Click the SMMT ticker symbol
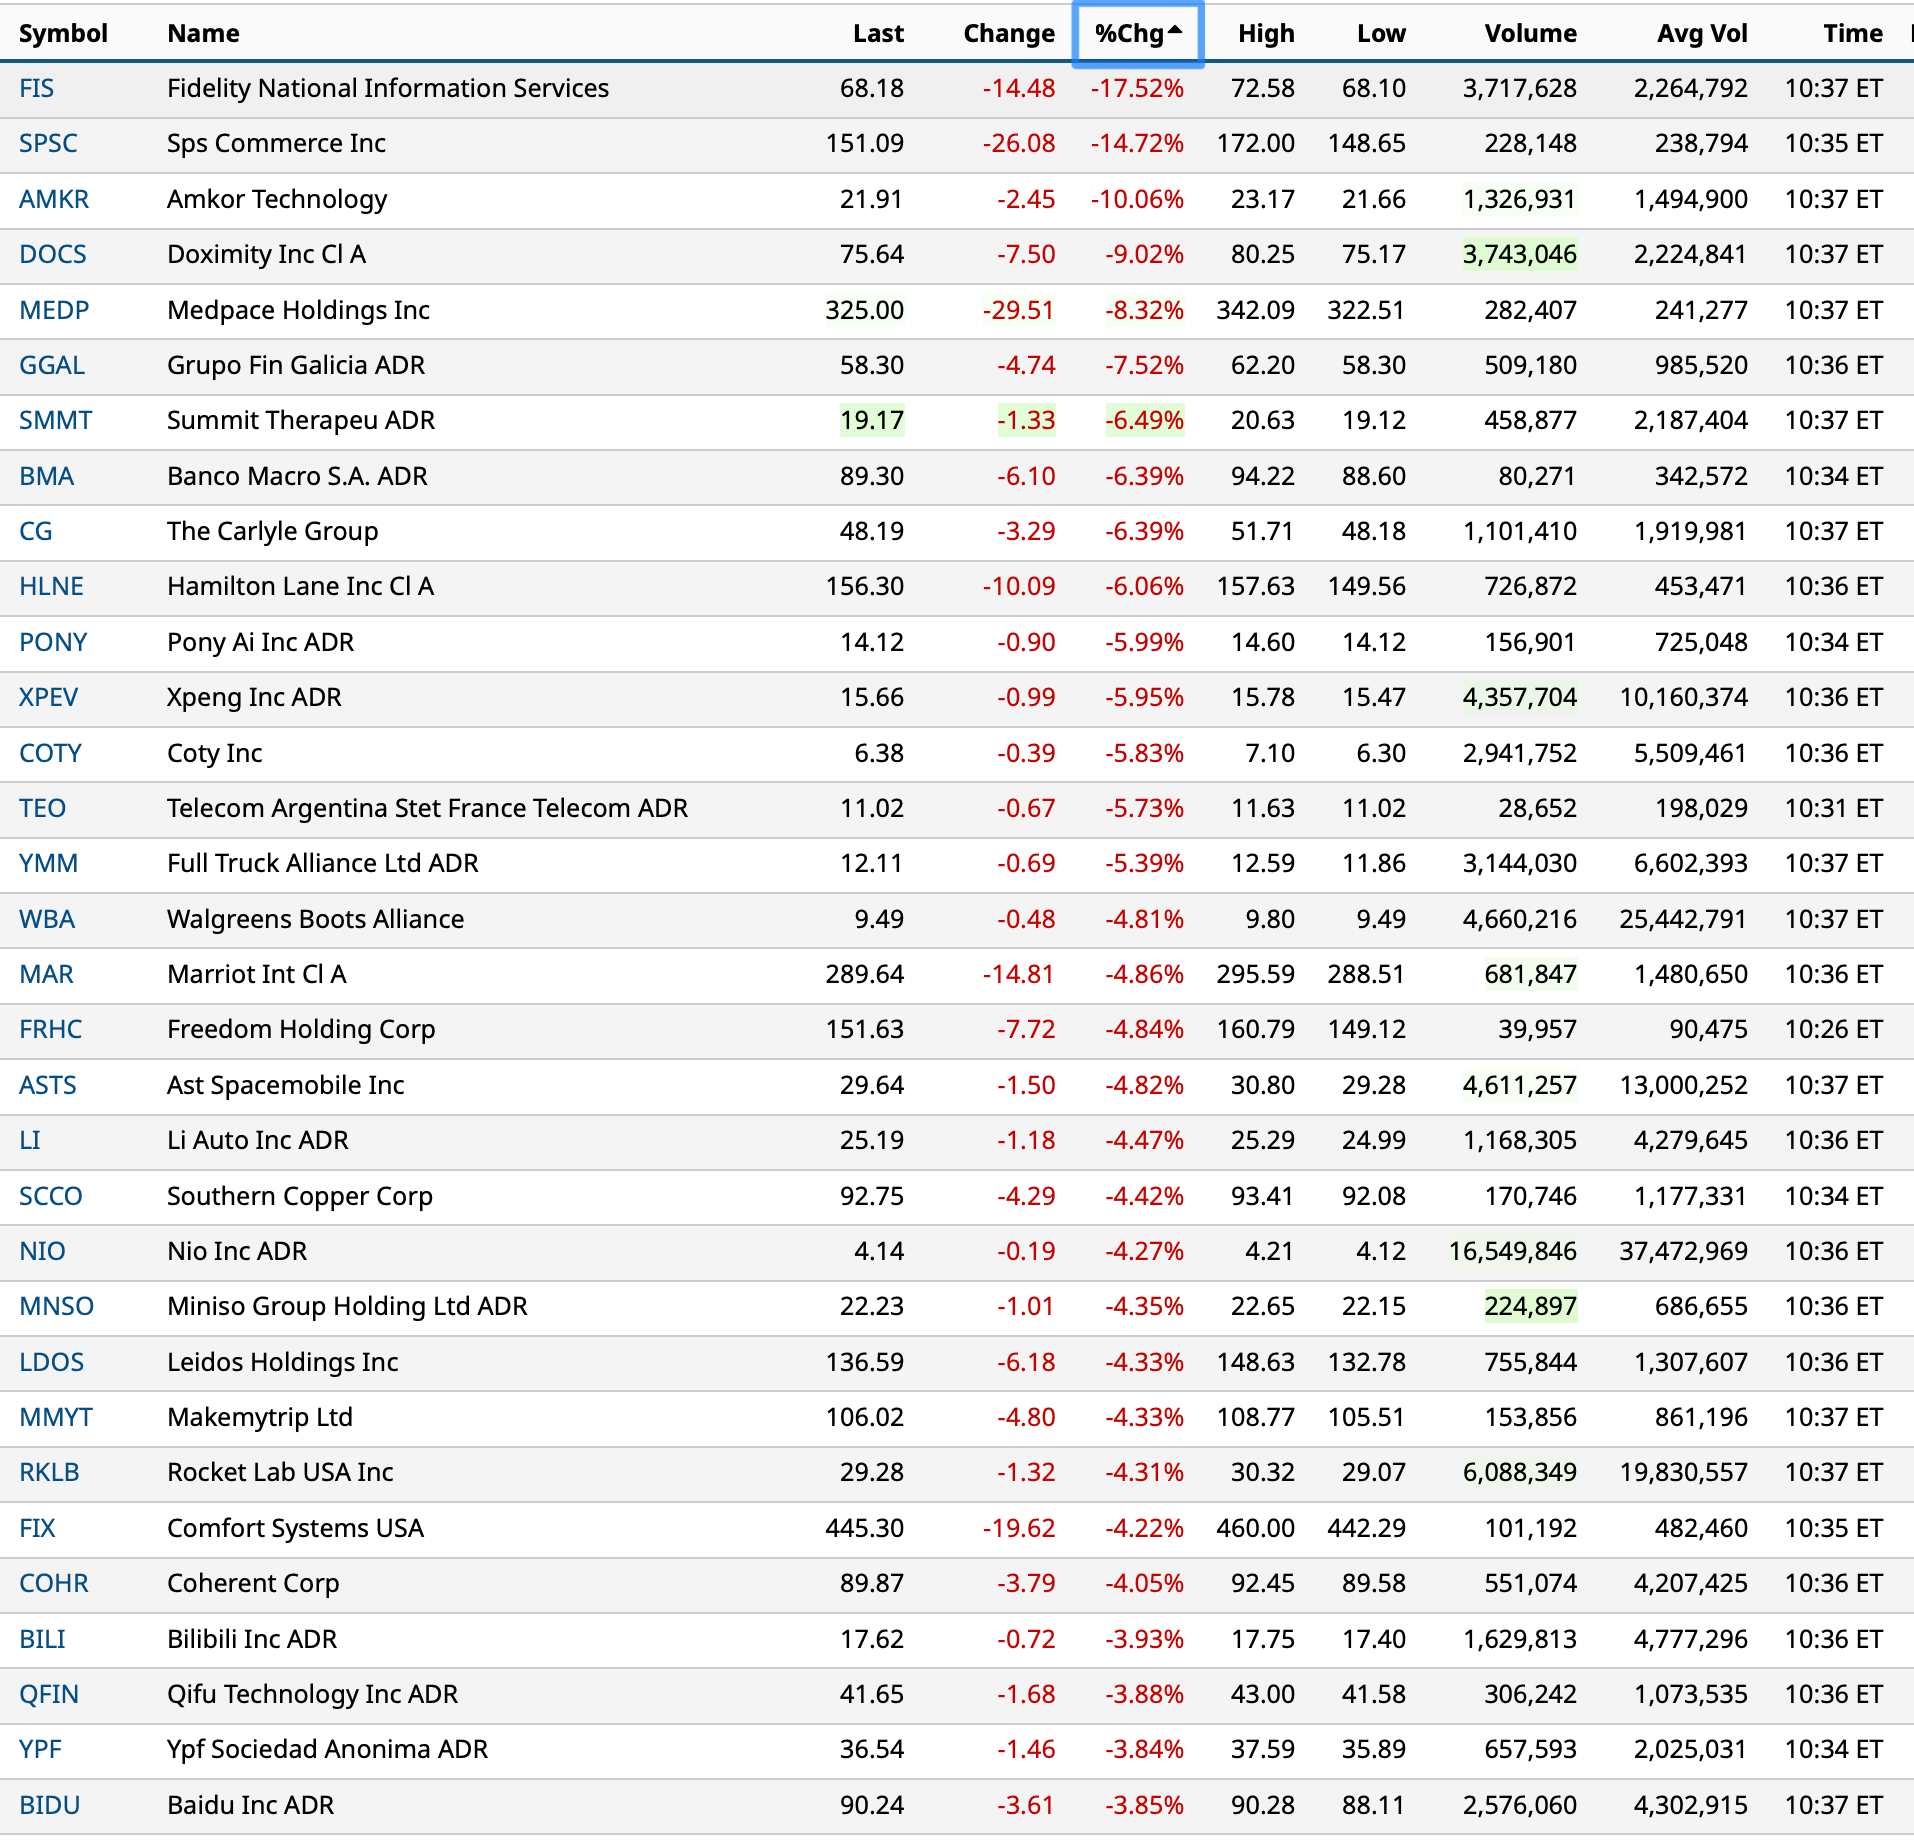Viewport: 1914px width, 1840px height. coord(55,421)
